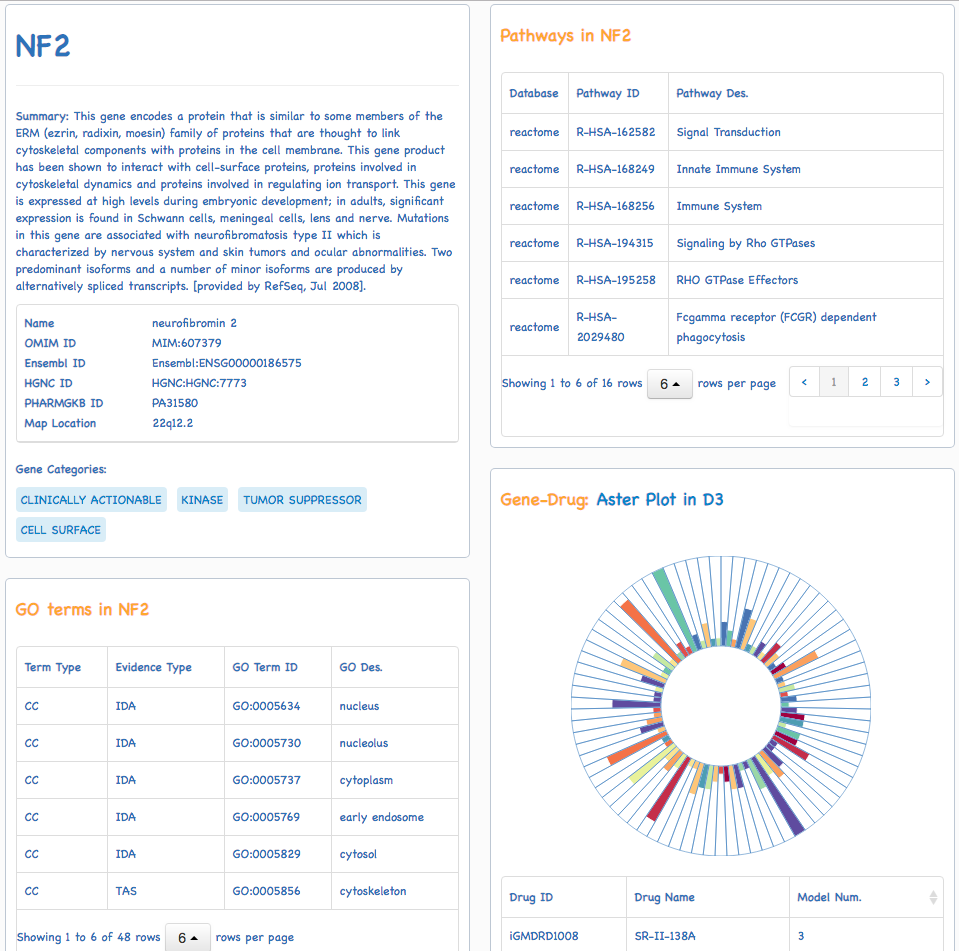Select pathway ID R-HSA-2029480
The image size is (959, 951).
601,327
